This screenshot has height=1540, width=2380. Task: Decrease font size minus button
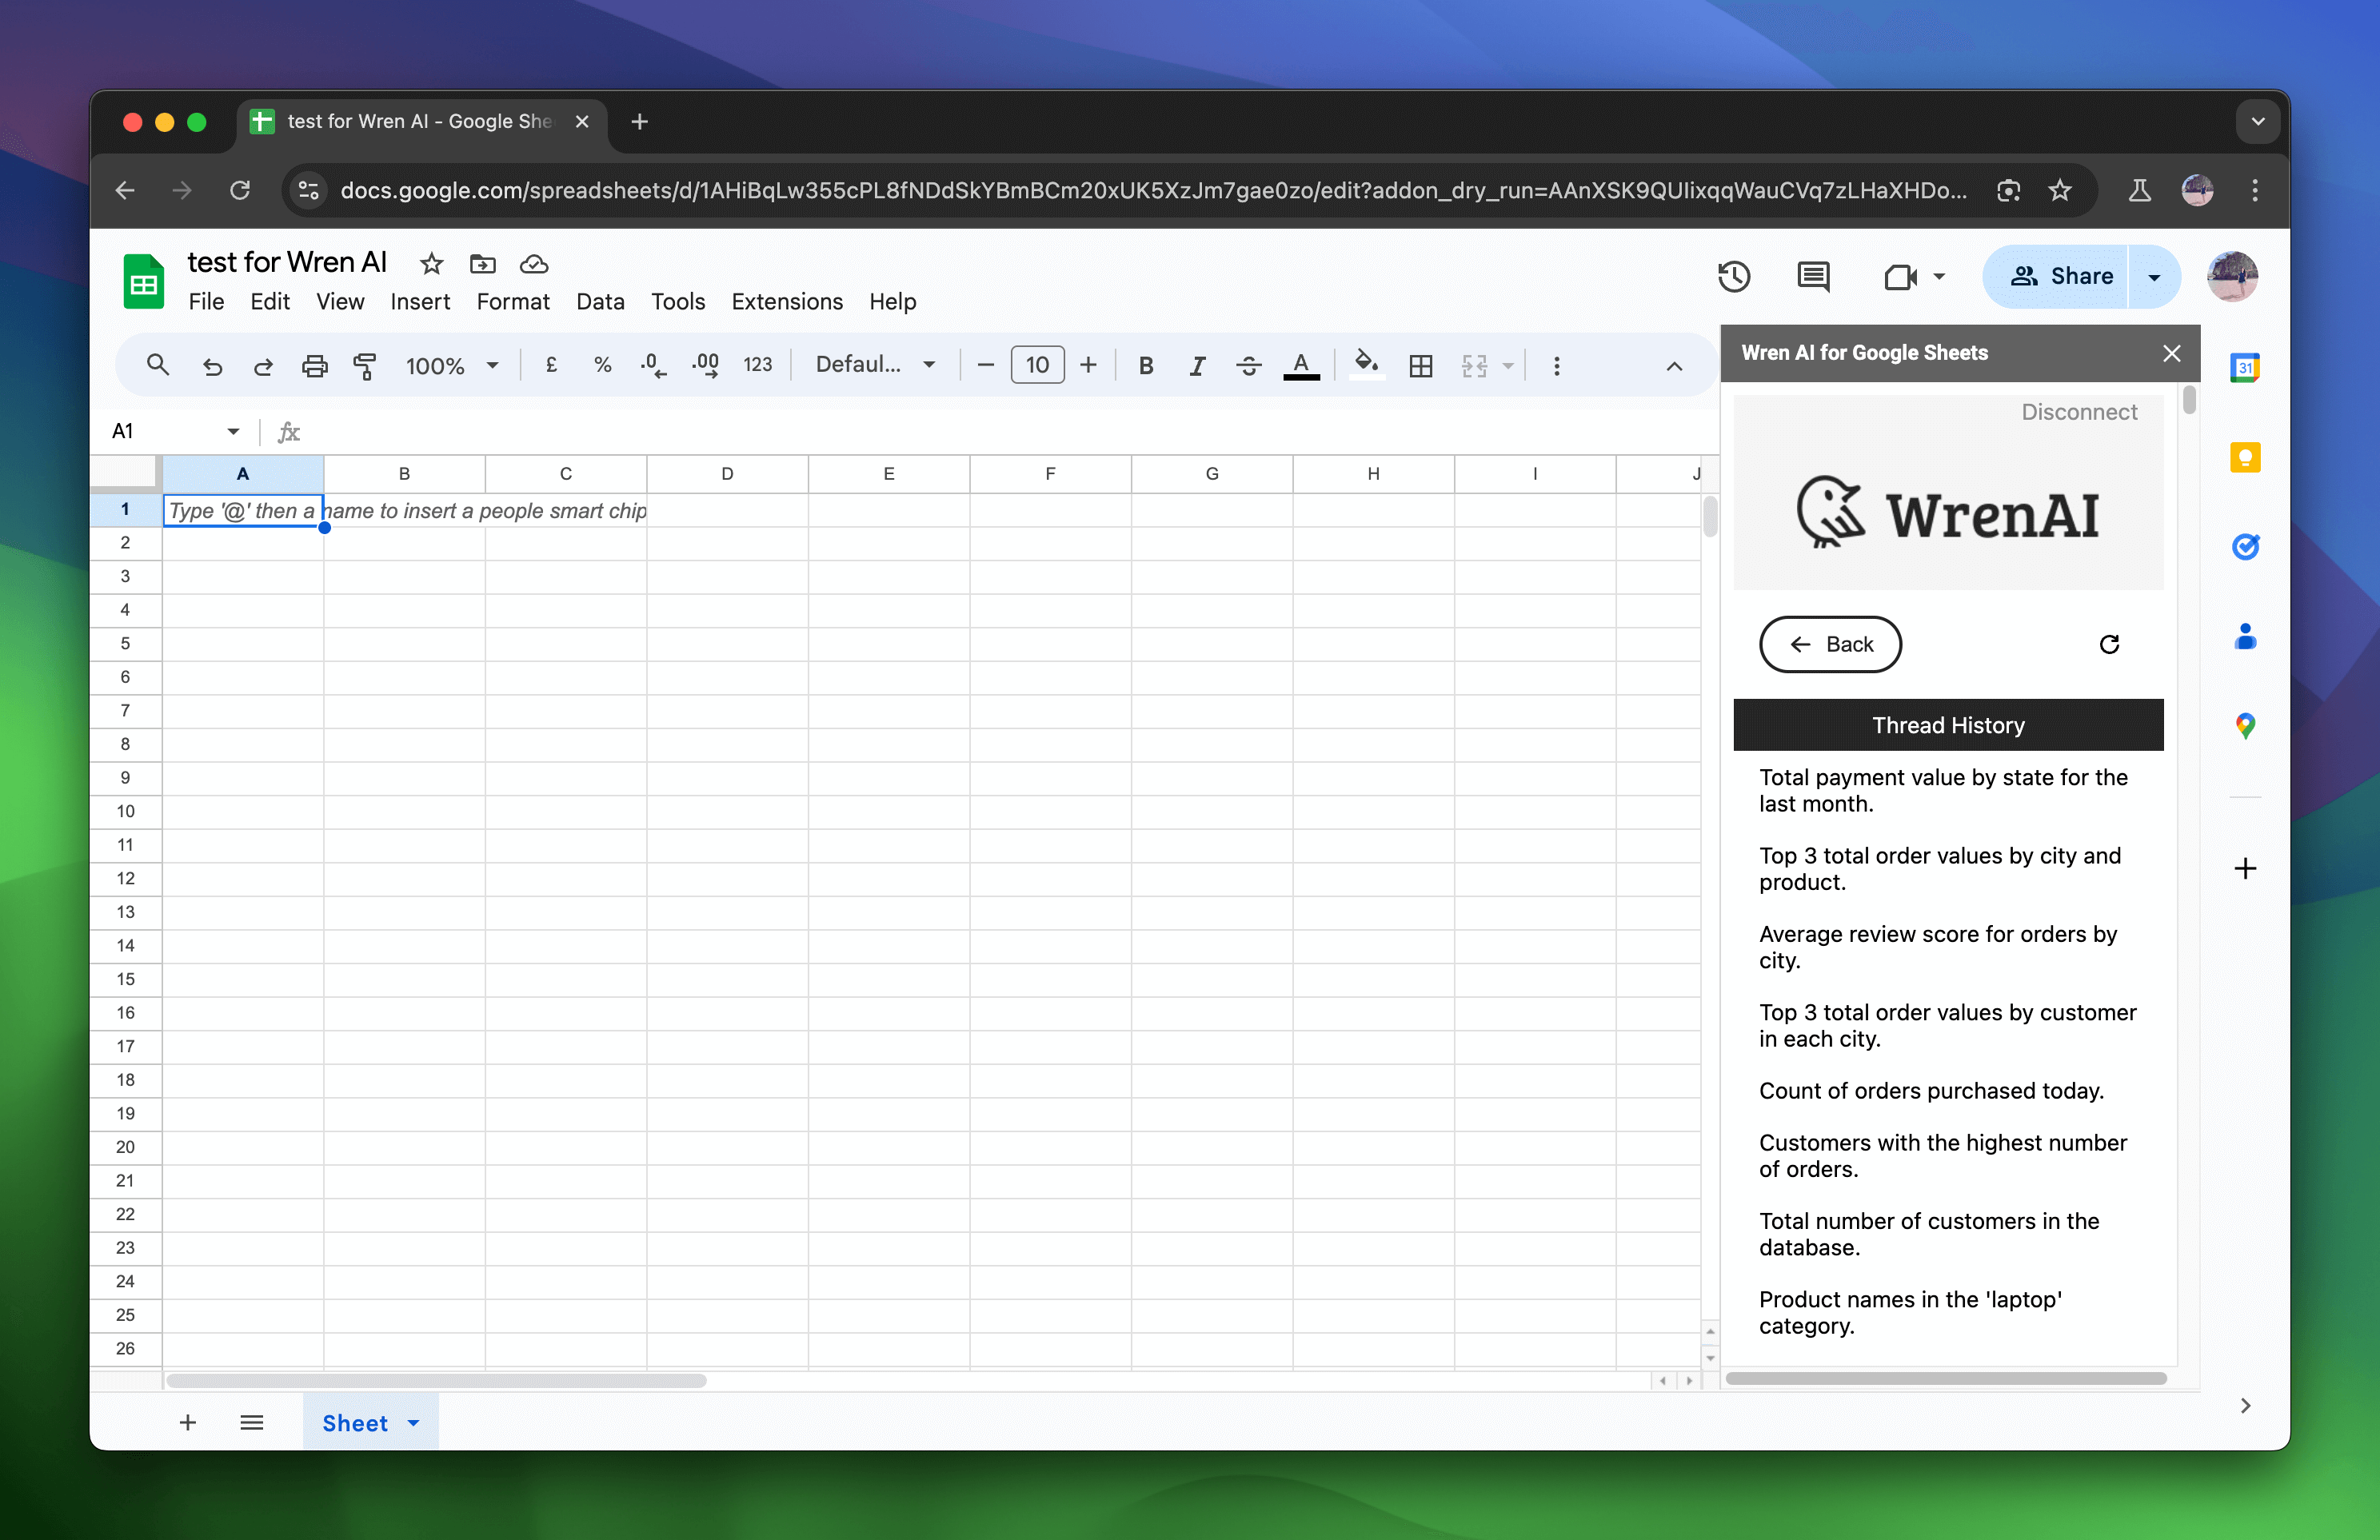[985, 365]
